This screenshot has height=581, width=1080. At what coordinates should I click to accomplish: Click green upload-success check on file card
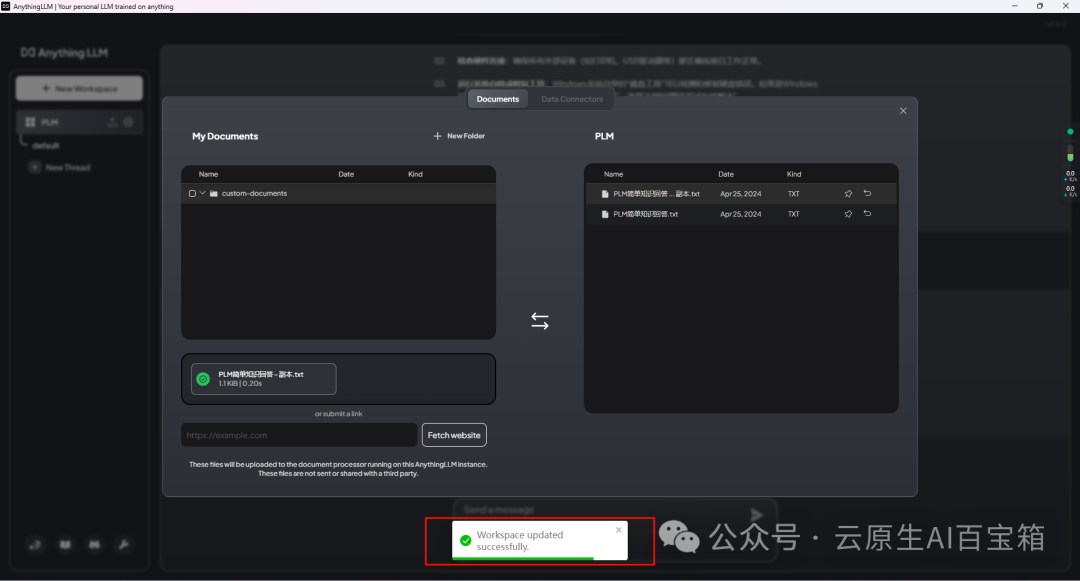(203, 379)
